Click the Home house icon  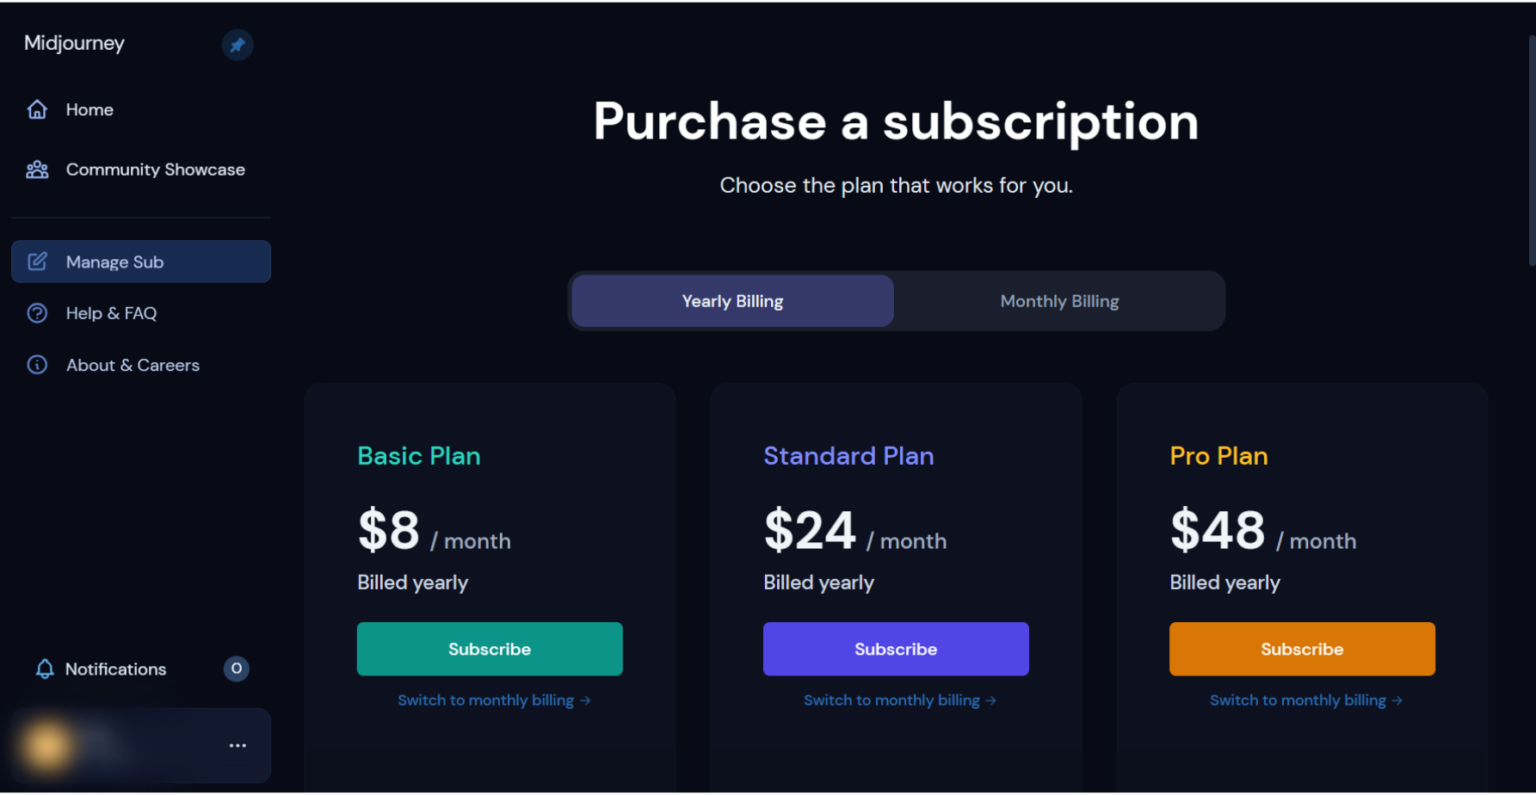coord(37,110)
